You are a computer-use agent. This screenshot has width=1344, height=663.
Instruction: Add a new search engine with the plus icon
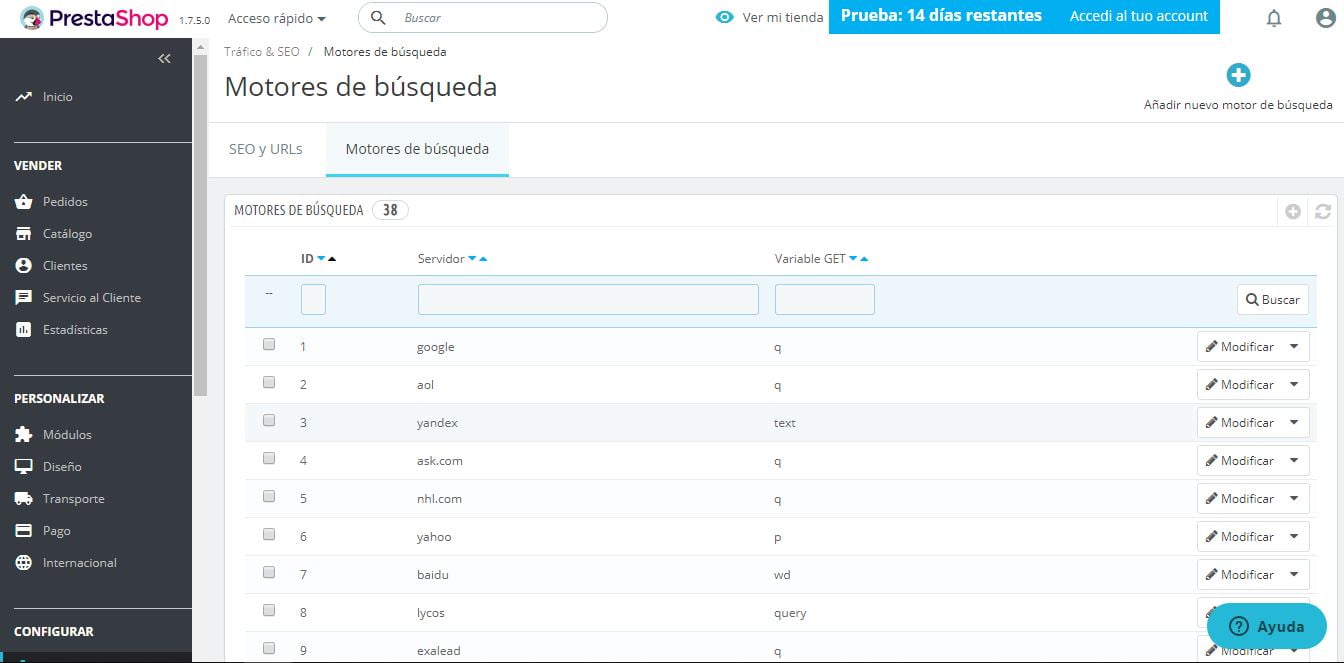[x=1238, y=74]
